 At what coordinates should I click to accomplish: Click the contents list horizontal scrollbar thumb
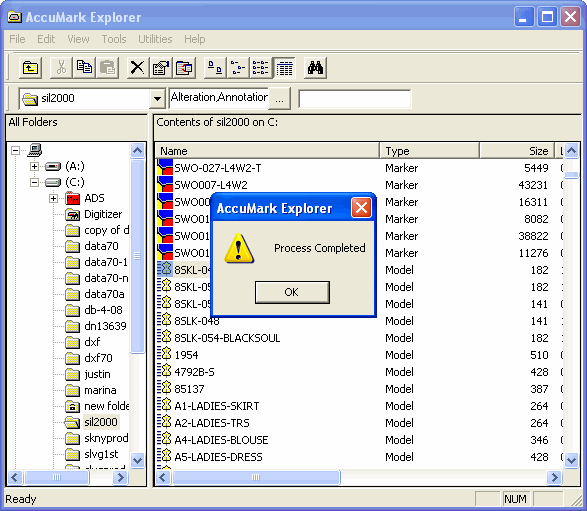[x=256, y=477]
